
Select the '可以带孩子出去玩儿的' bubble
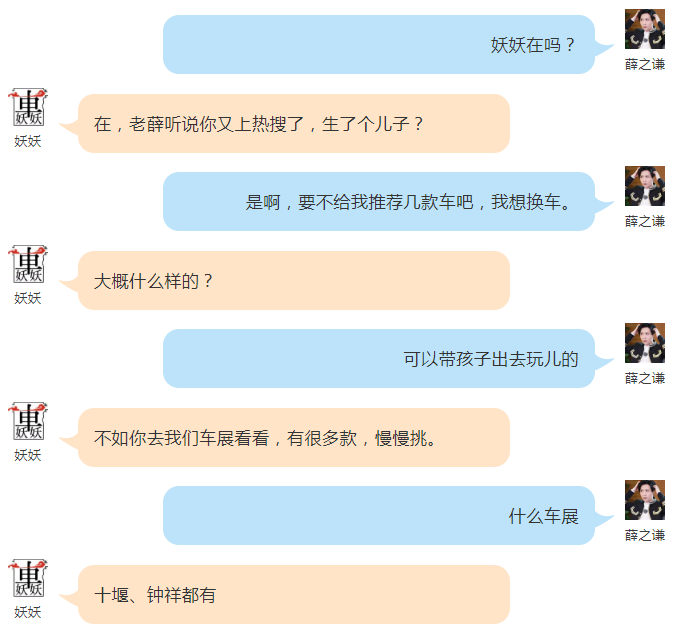pyautogui.click(x=379, y=359)
